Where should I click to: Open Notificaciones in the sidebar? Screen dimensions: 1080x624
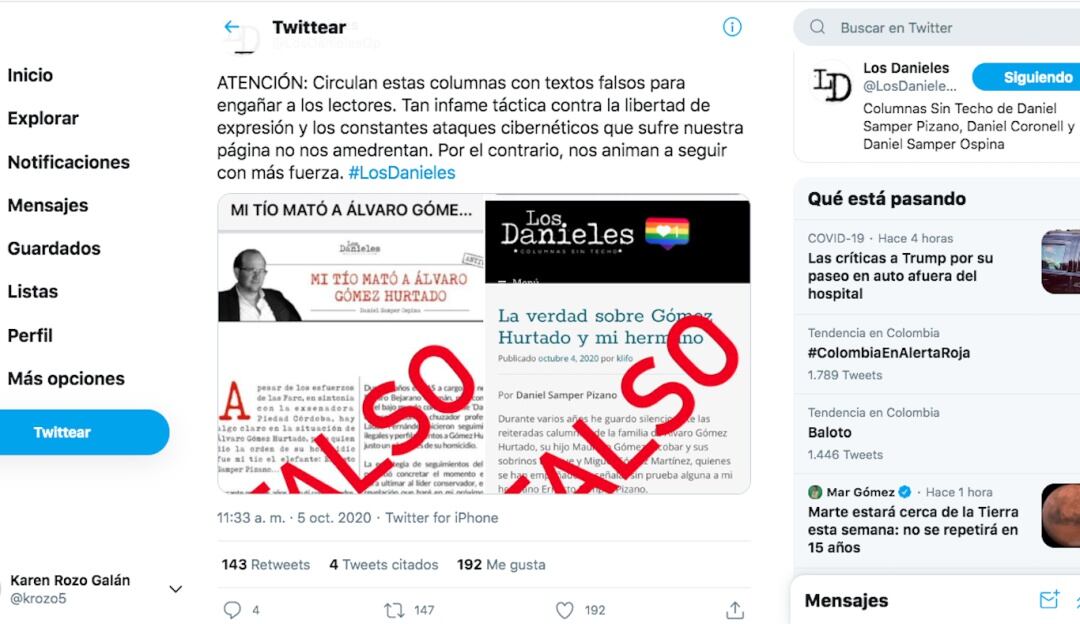[68, 162]
